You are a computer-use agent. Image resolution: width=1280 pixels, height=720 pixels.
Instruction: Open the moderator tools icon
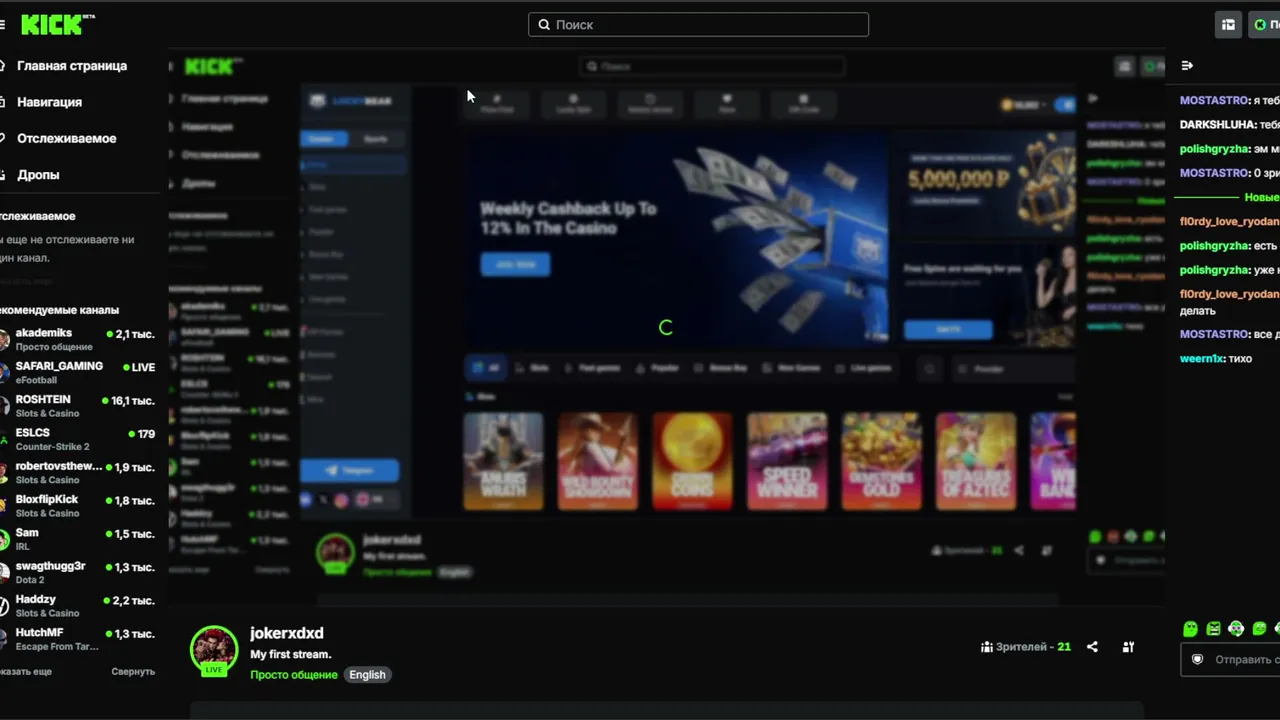click(x=1128, y=647)
